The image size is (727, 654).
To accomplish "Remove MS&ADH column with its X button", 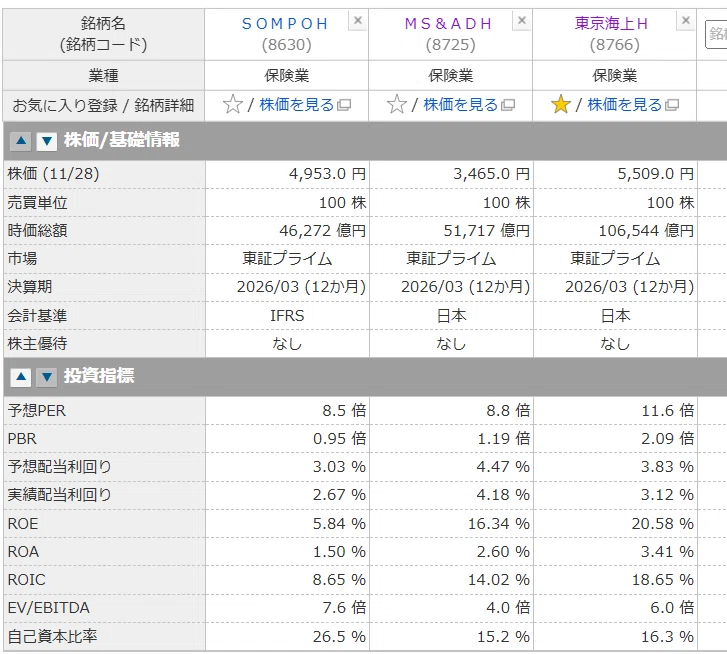I will pyautogui.click(x=522, y=20).
